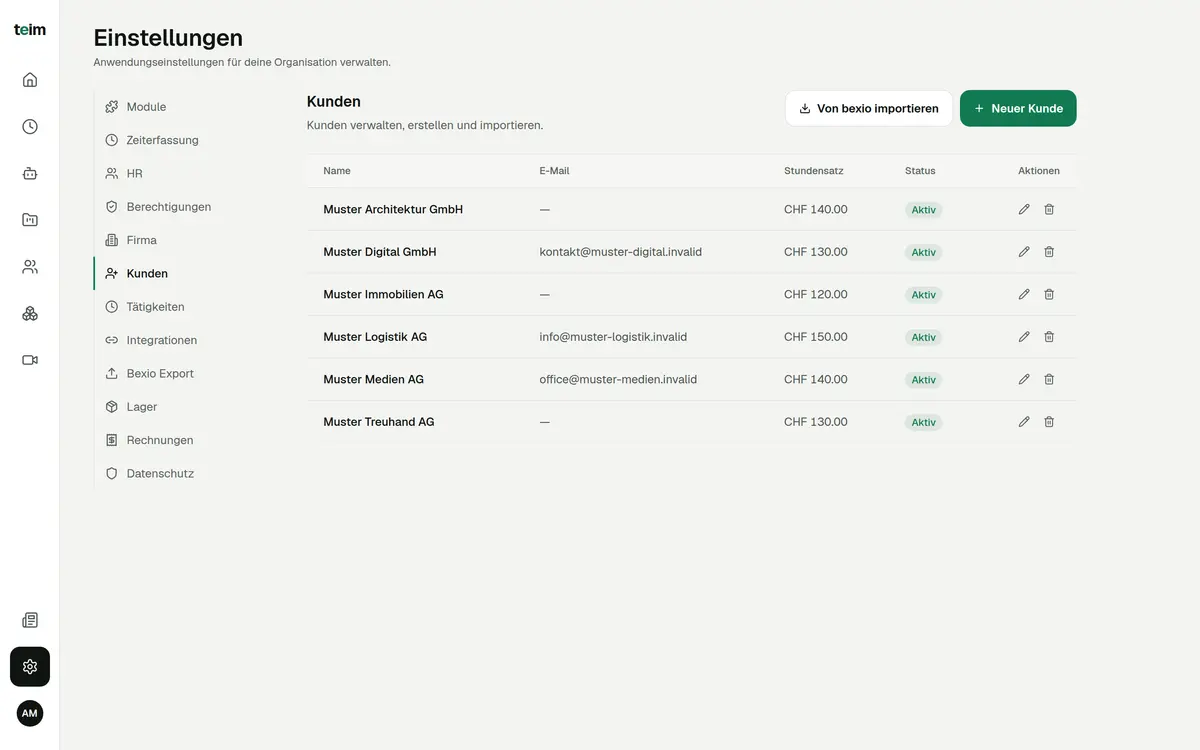This screenshot has height=750, width=1200.
Task: Click Aktiv badge for Muster Treuhand AG
Action: 924,422
